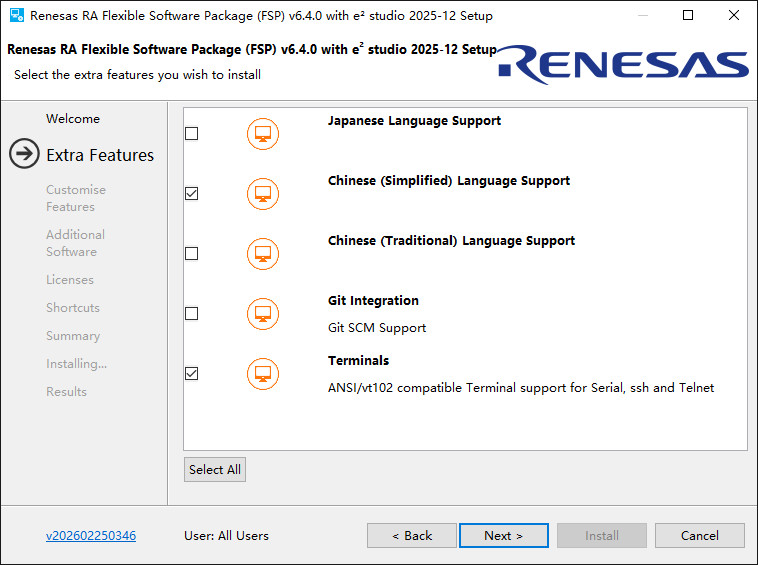The height and width of the screenshot is (565, 758).
Task: Click the Extra Features arrow step icon
Action: click(x=24, y=154)
